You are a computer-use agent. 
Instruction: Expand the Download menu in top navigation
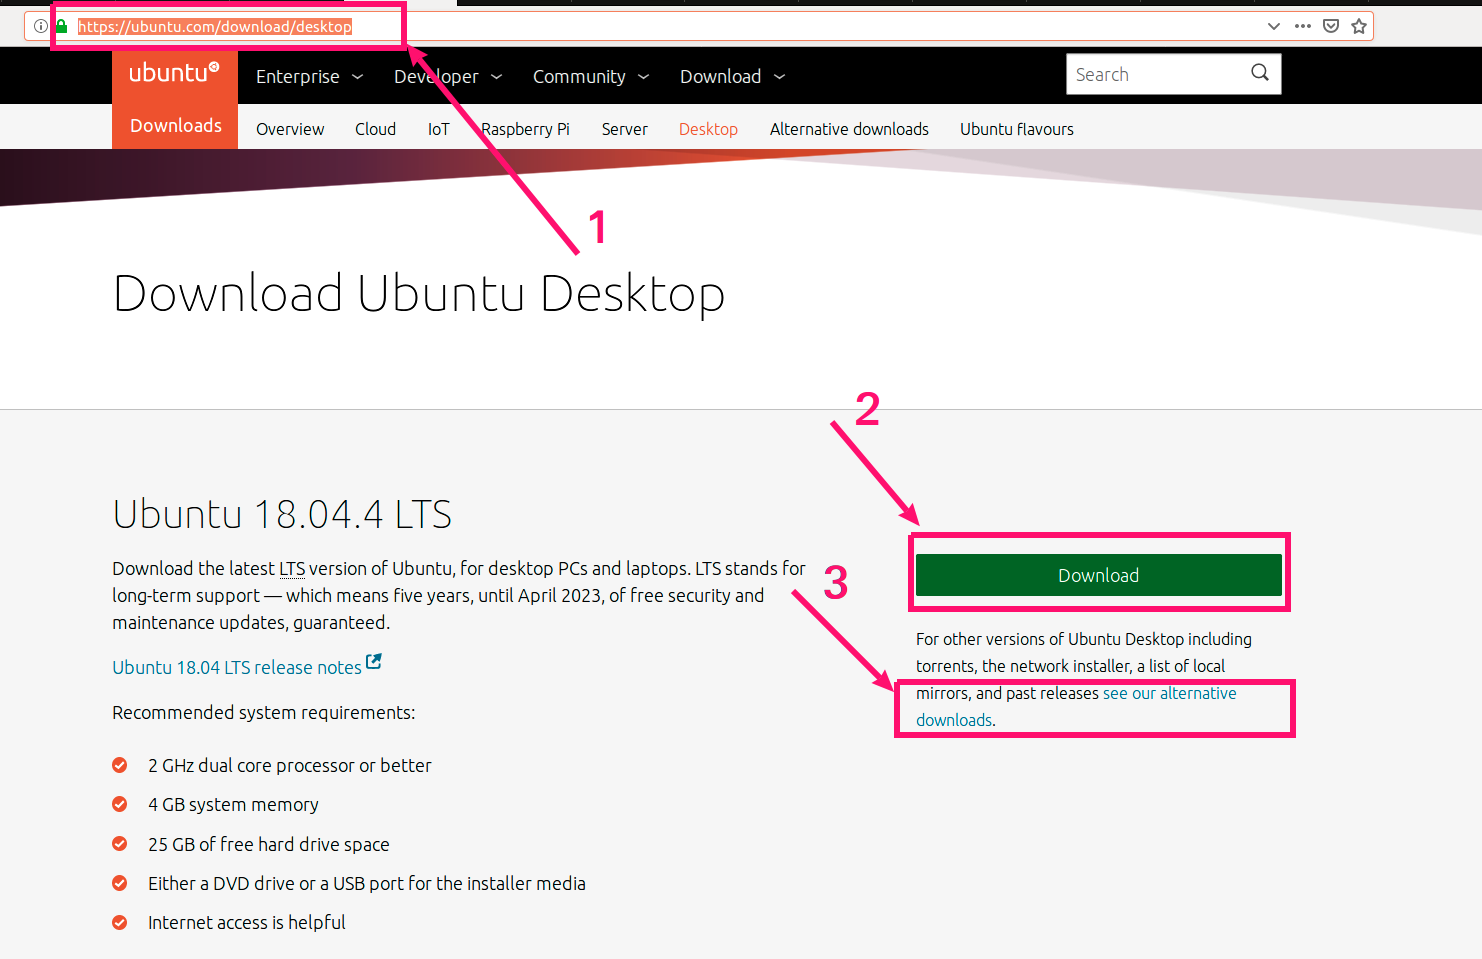(x=733, y=77)
